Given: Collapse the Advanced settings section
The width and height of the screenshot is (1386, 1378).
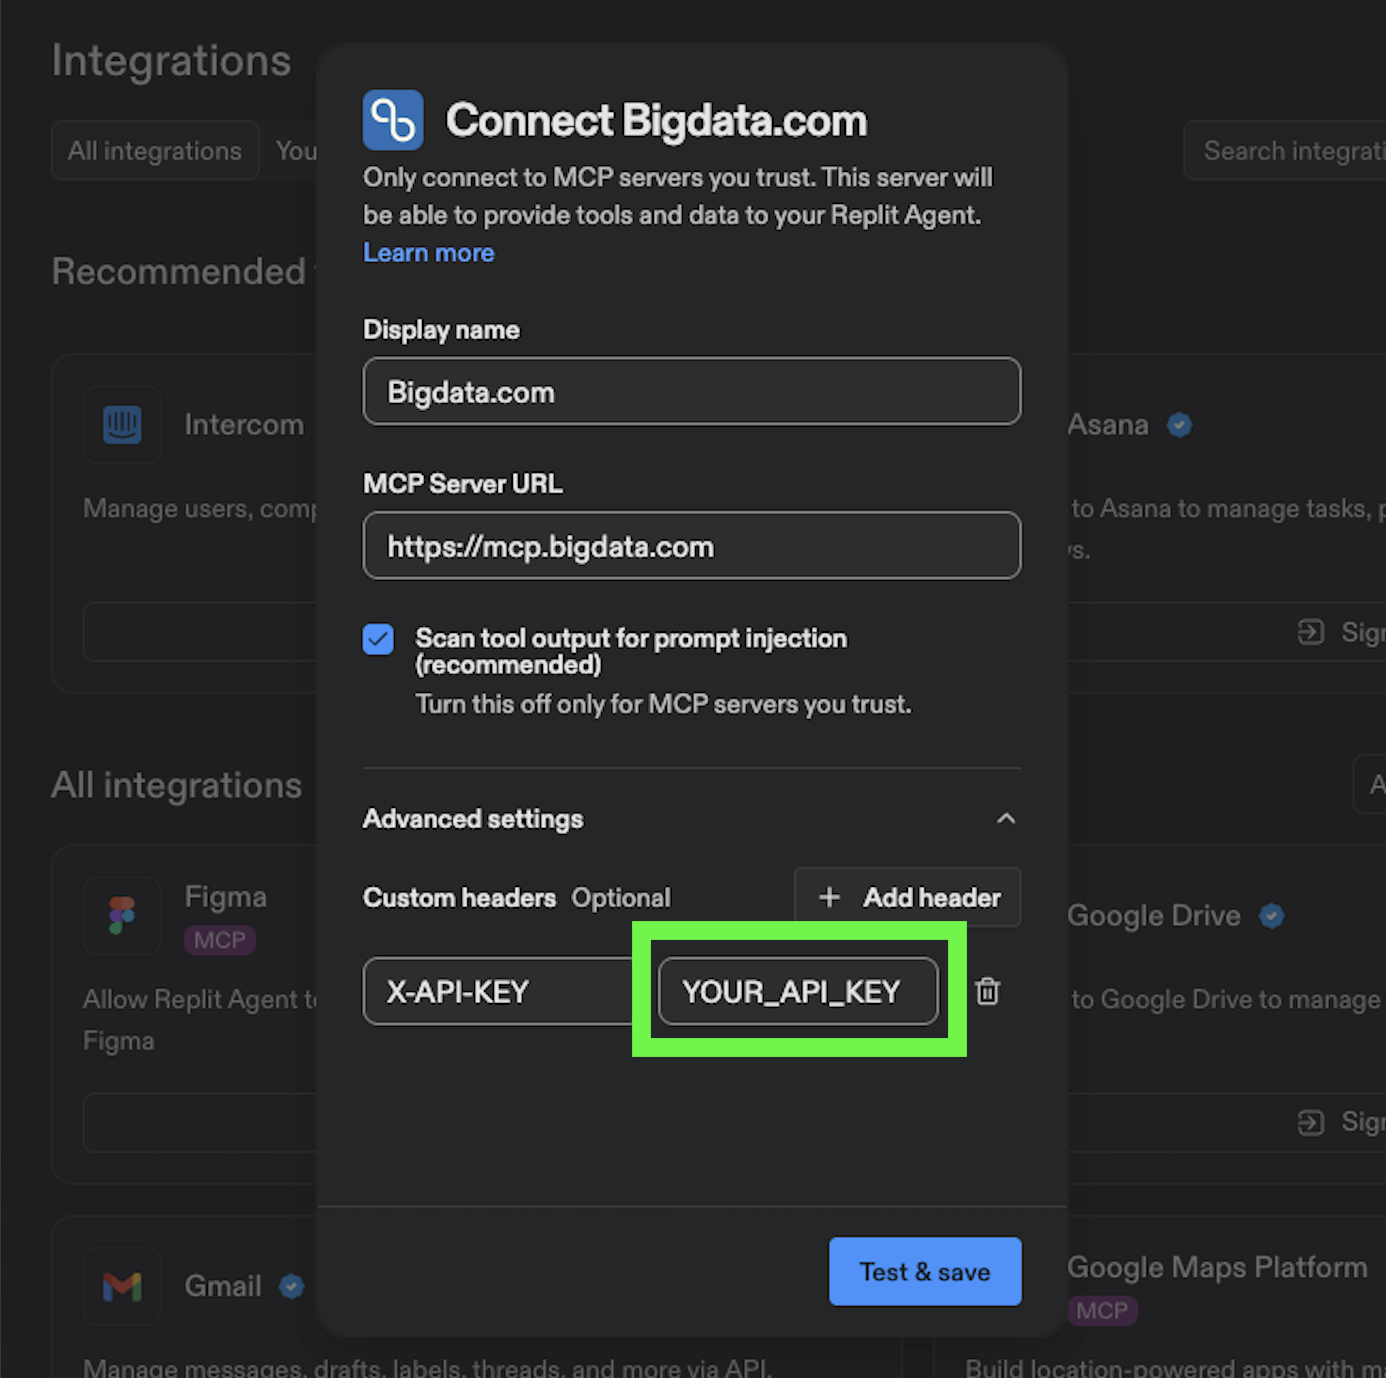Looking at the screenshot, I should coord(1006,818).
